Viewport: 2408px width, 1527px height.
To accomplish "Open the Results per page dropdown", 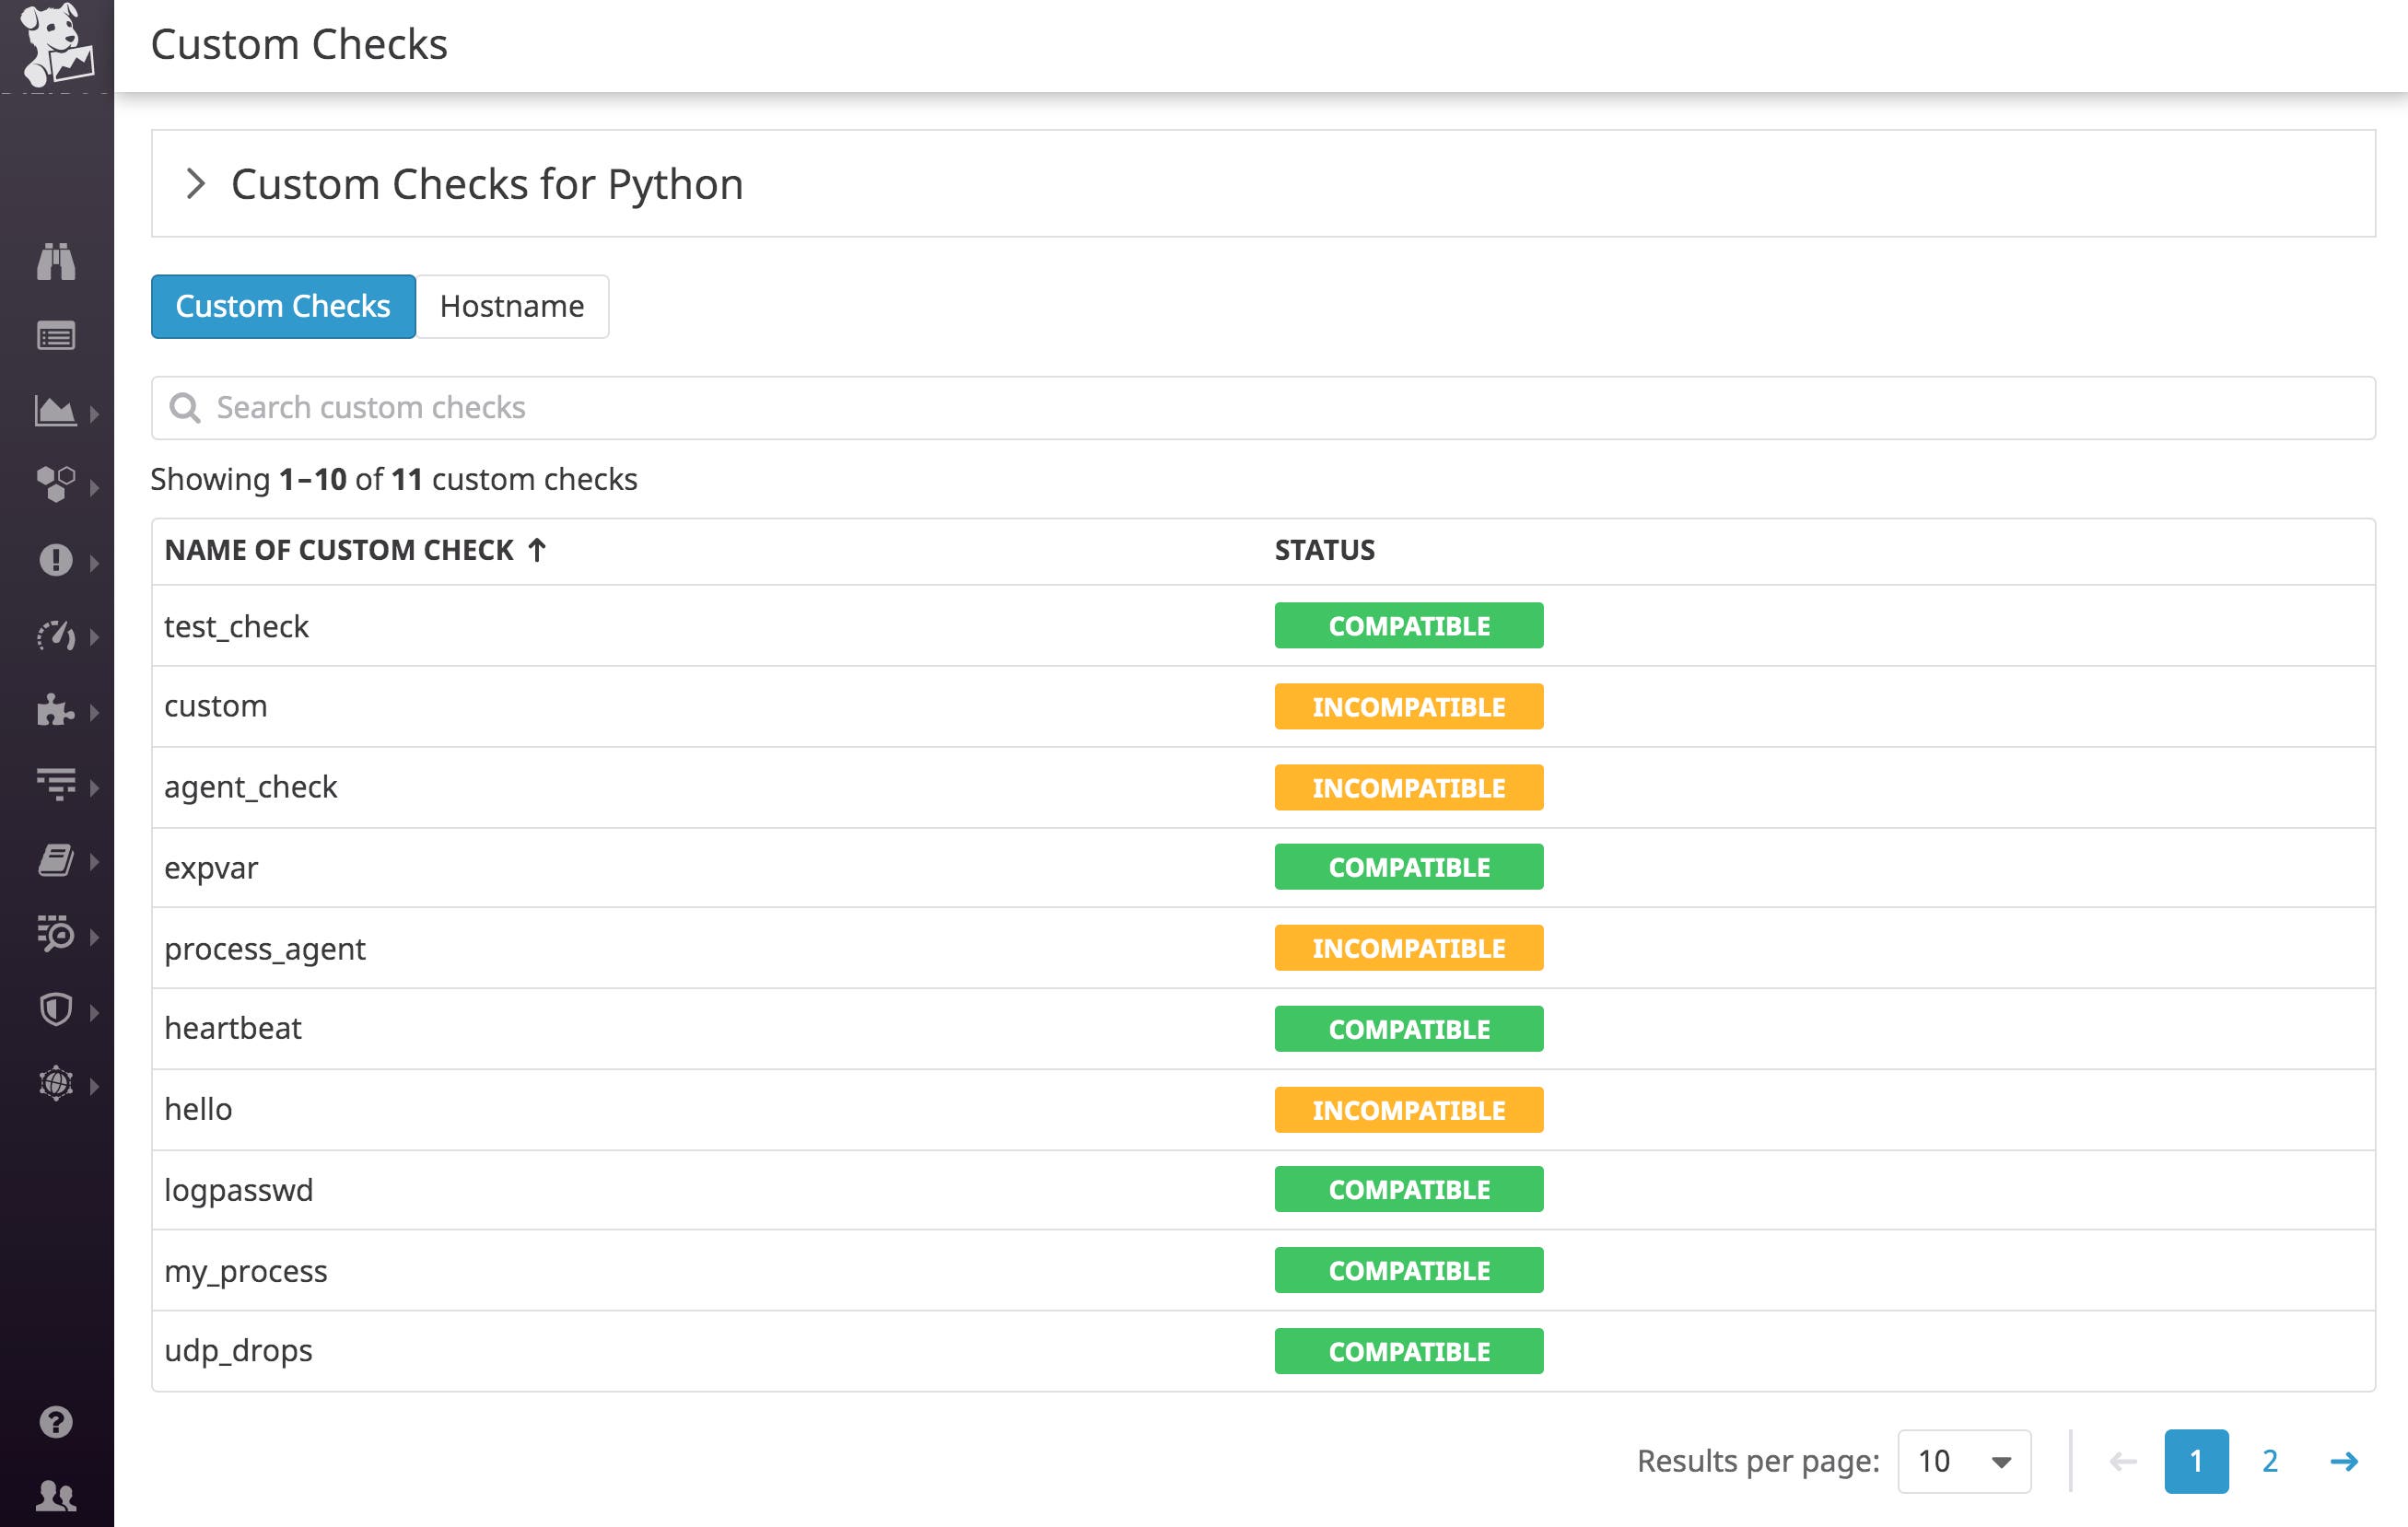I will (x=1963, y=1461).
